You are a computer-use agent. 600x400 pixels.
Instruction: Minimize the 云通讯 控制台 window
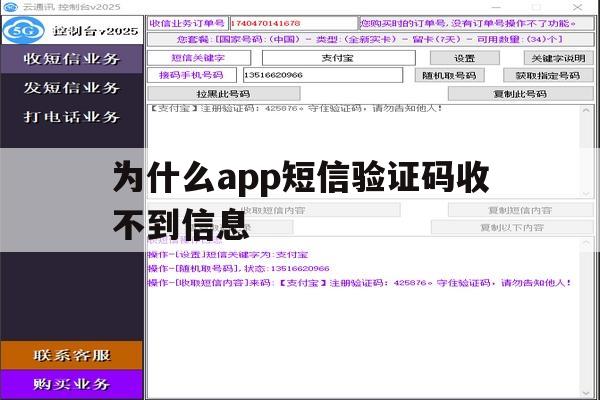click(496, 7)
